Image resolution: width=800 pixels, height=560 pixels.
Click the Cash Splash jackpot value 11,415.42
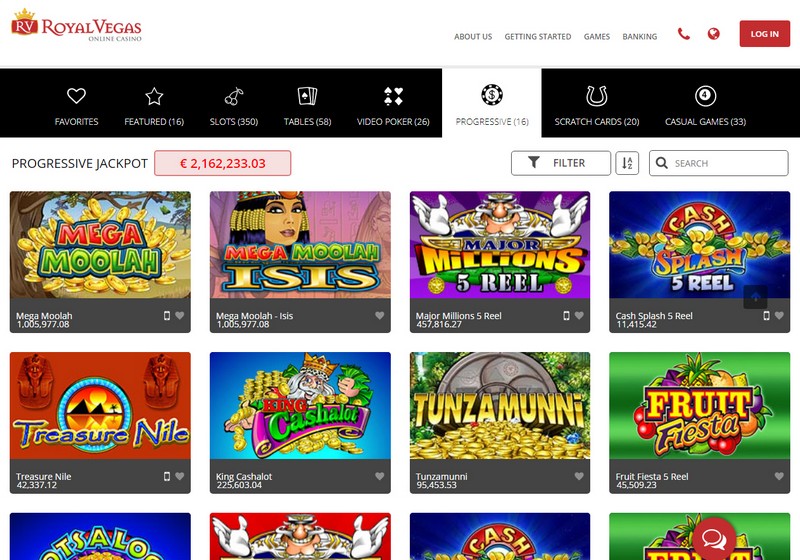click(636, 324)
